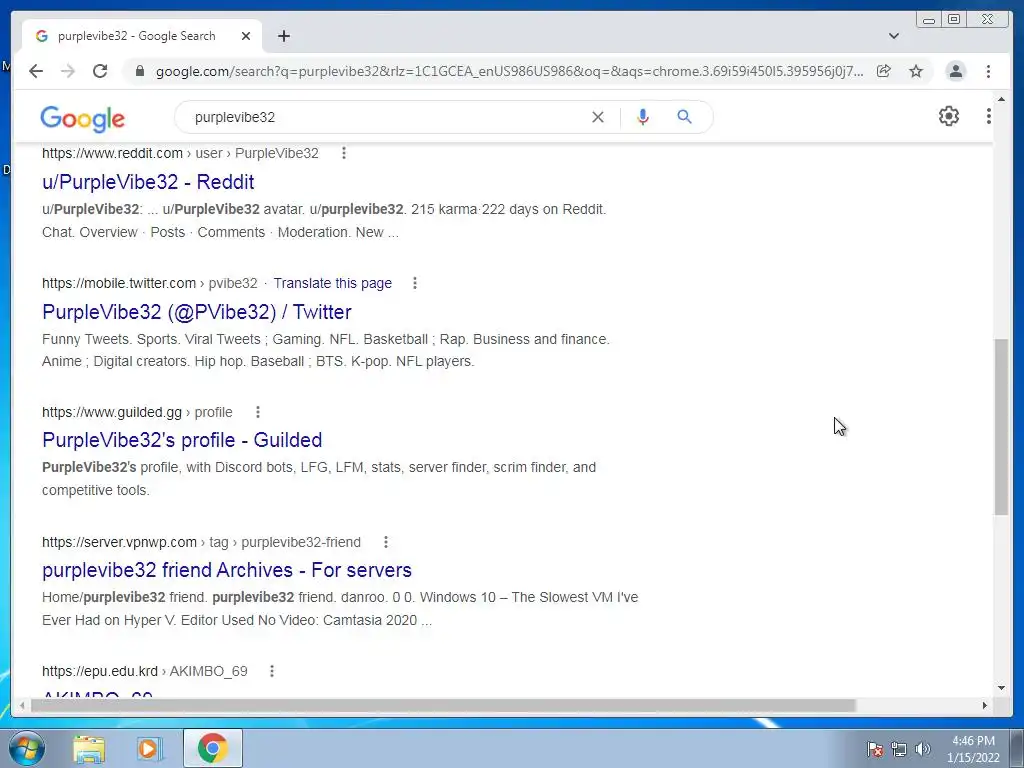
Task: Expand the tab search dropdown arrow
Action: coord(894,36)
